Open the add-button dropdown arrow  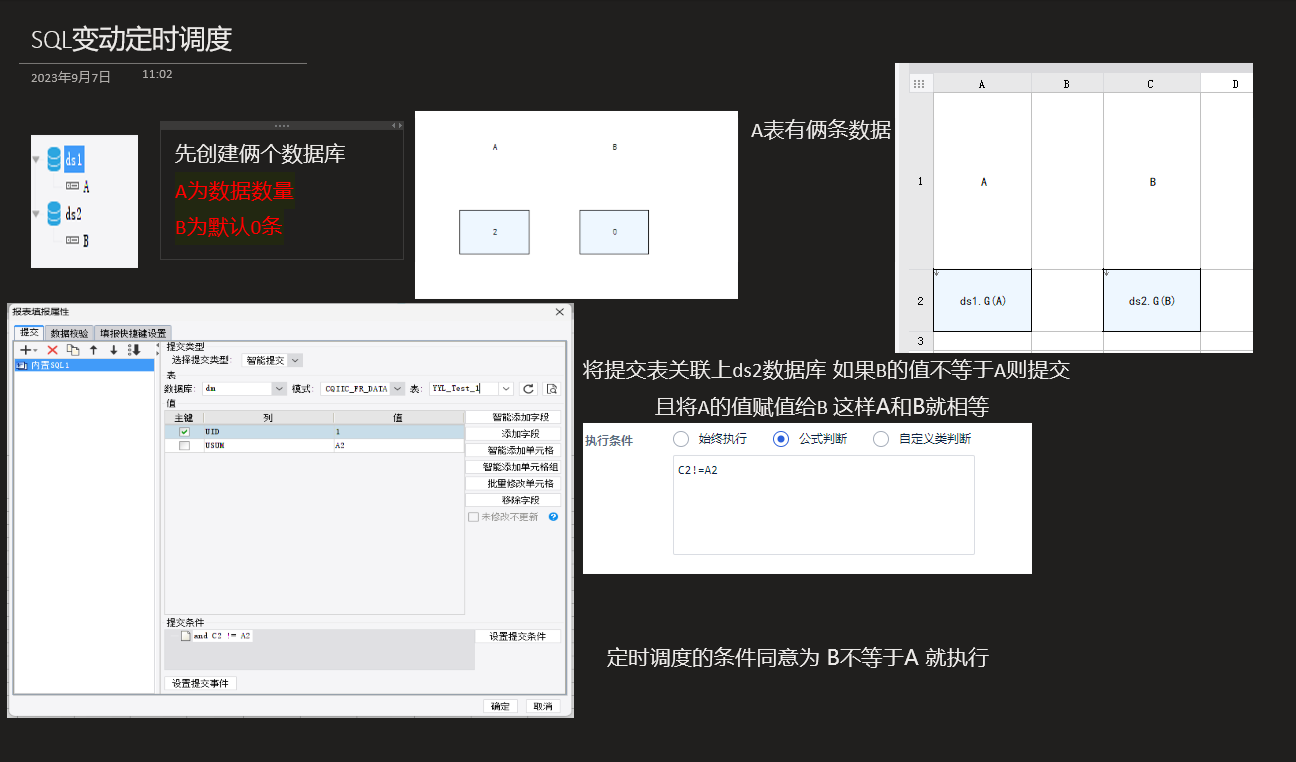pos(36,351)
